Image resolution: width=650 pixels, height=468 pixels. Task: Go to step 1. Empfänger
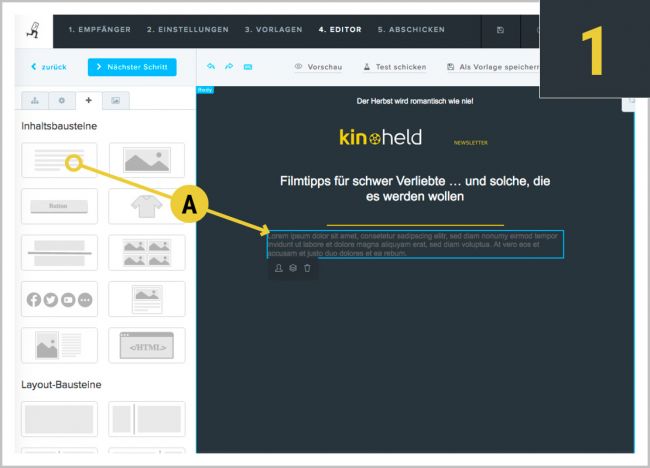tap(100, 30)
